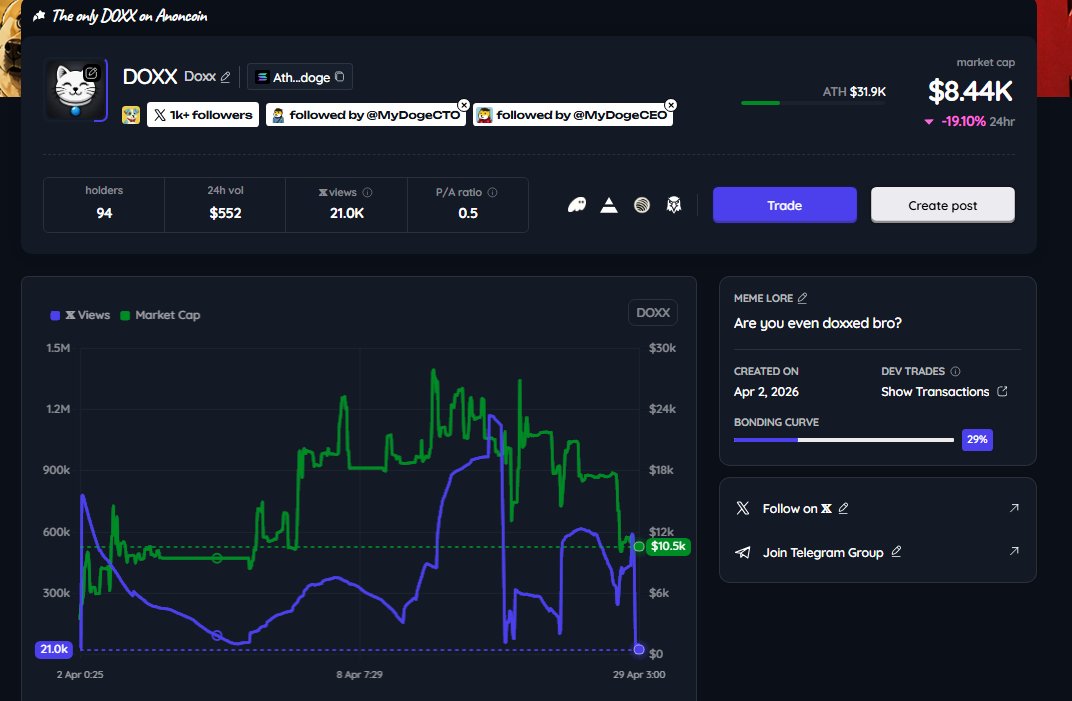Toggle the Market Cap chart series legend

(x=160, y=315)
